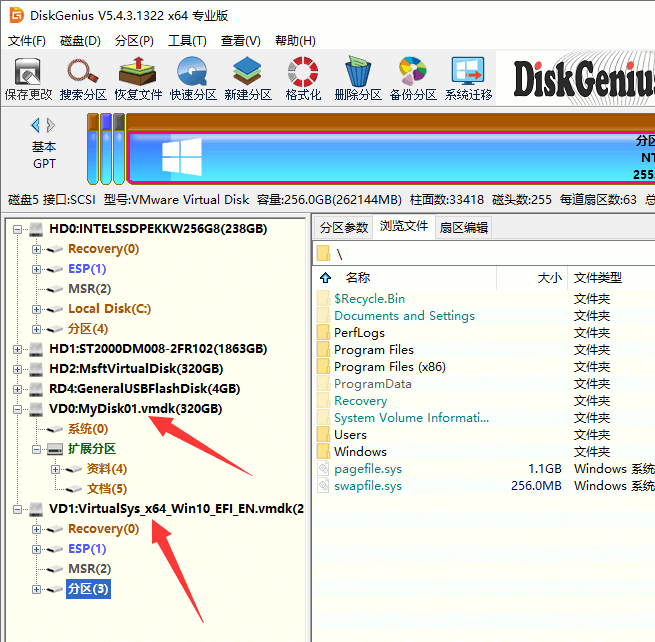Select MSR(2) under HD0

click(89, 289)
